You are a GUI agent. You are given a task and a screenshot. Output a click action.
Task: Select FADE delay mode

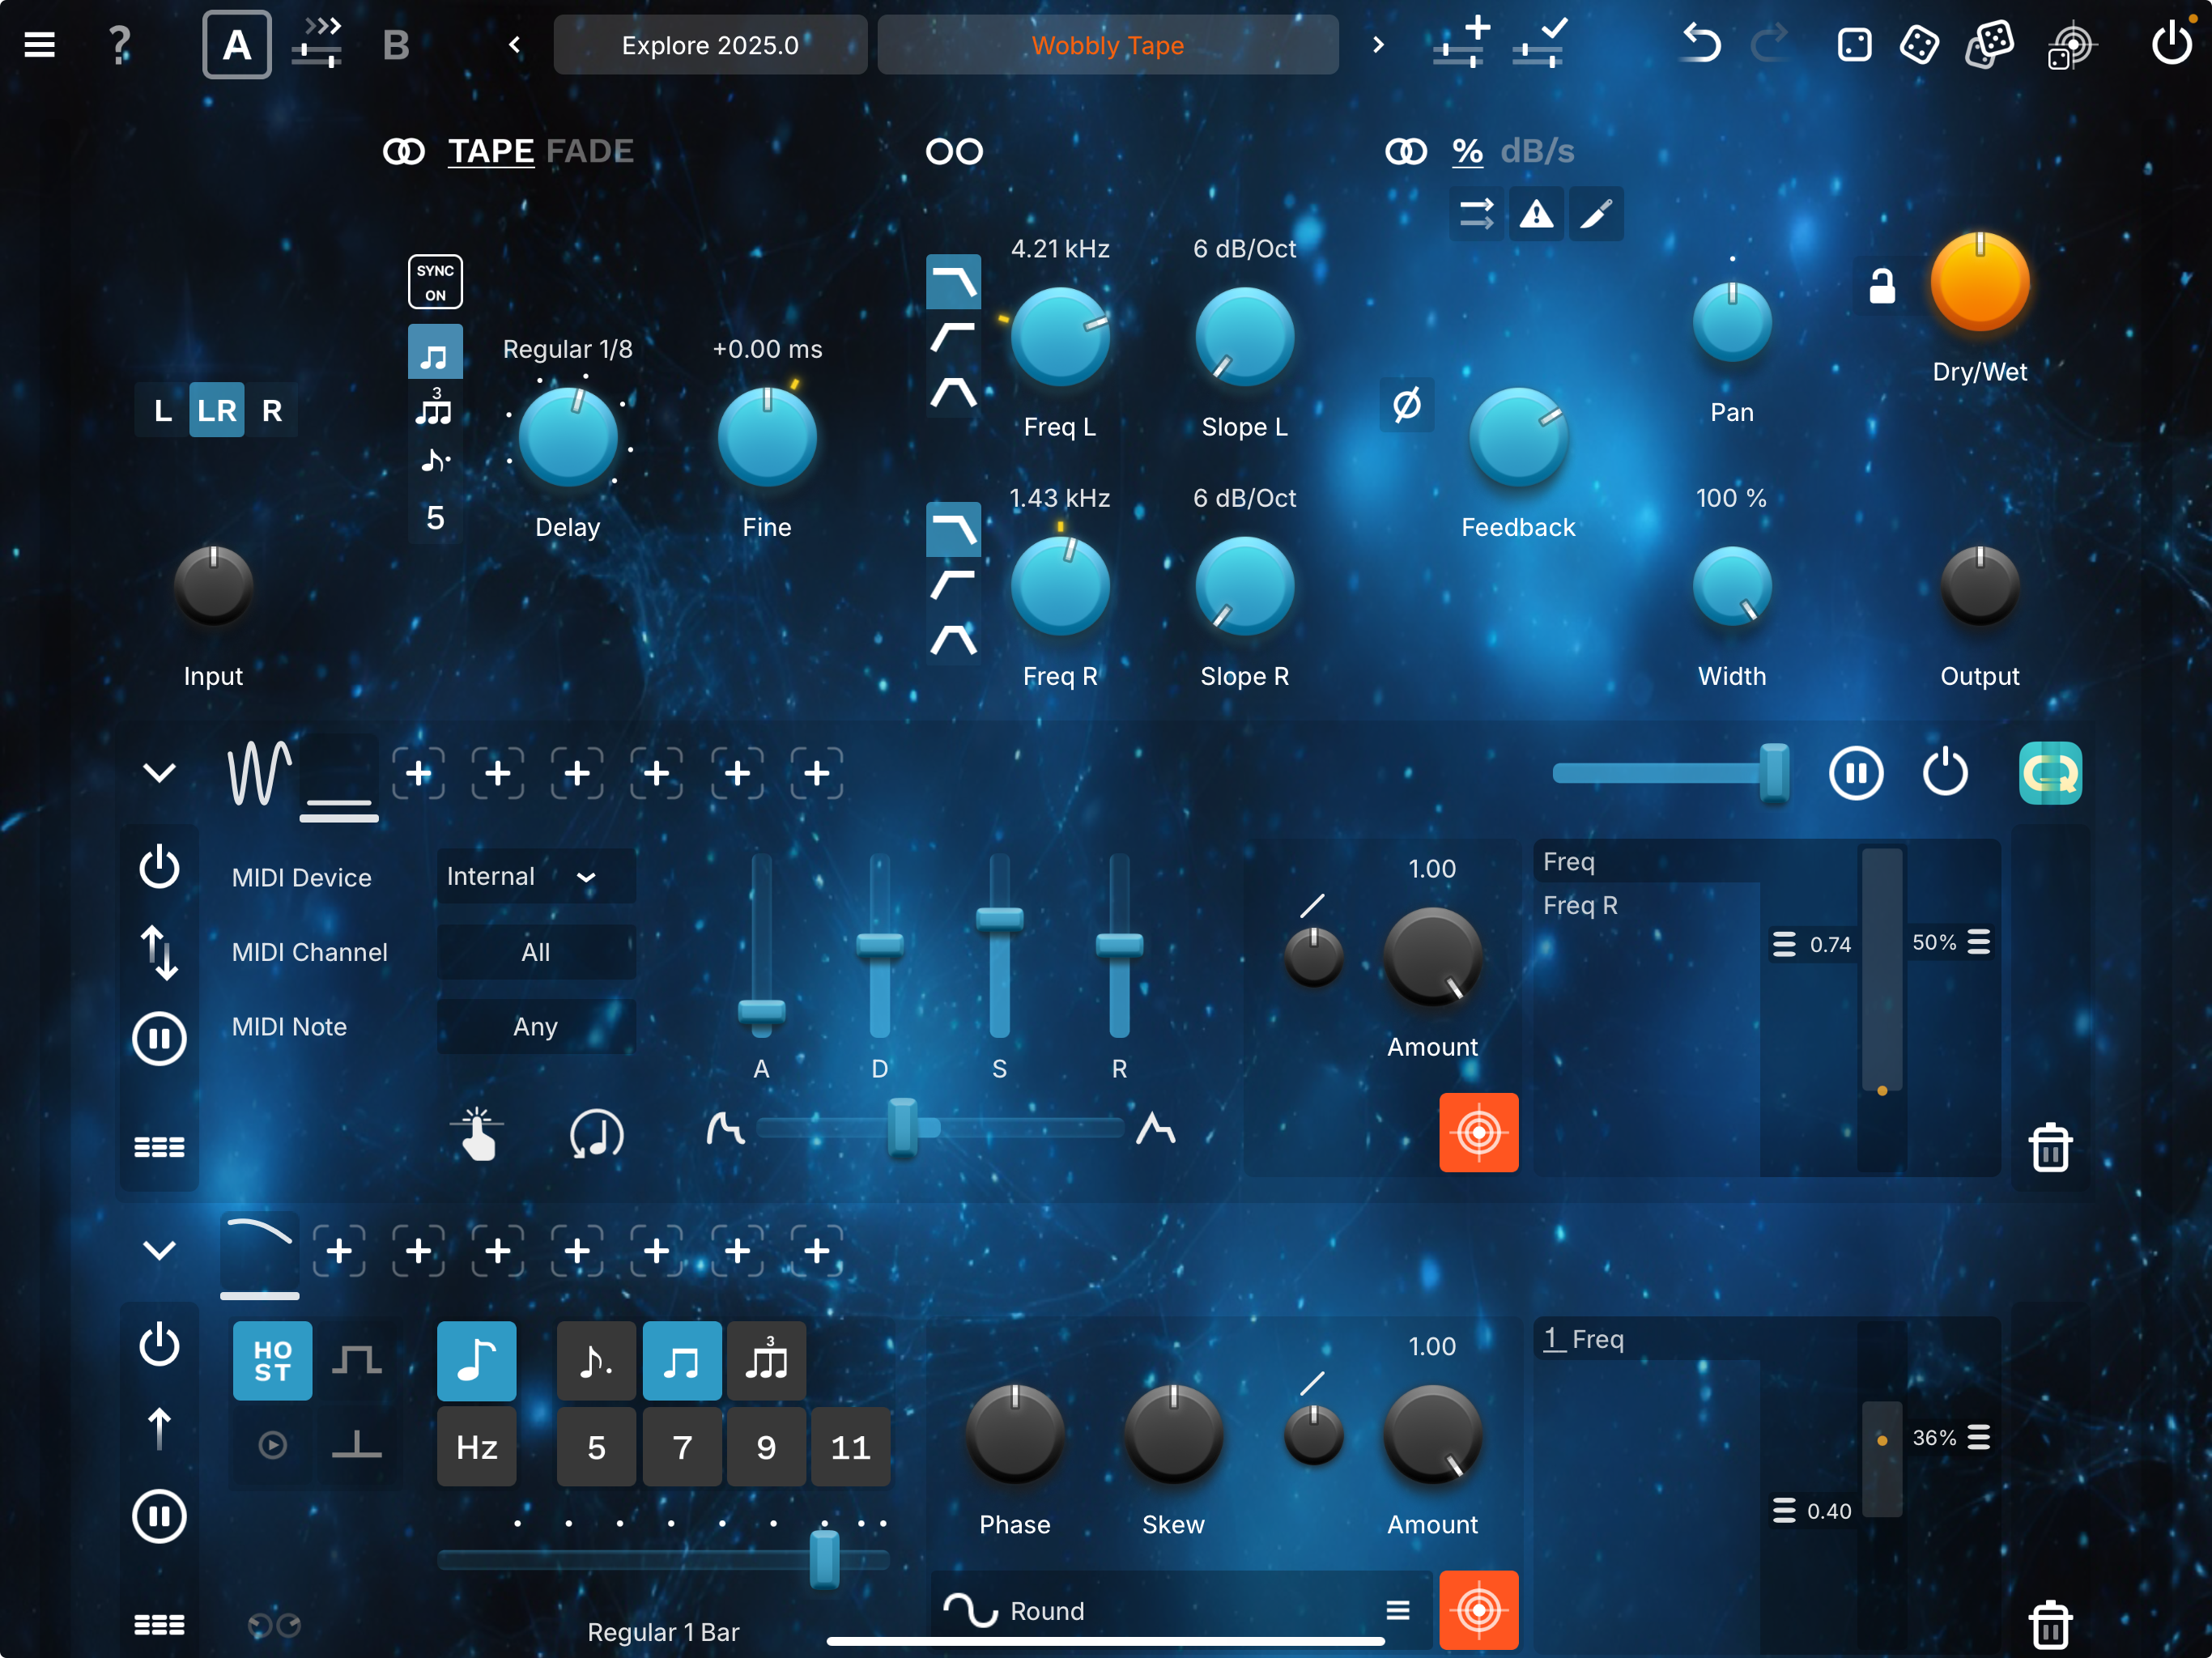tap(590, 151)
